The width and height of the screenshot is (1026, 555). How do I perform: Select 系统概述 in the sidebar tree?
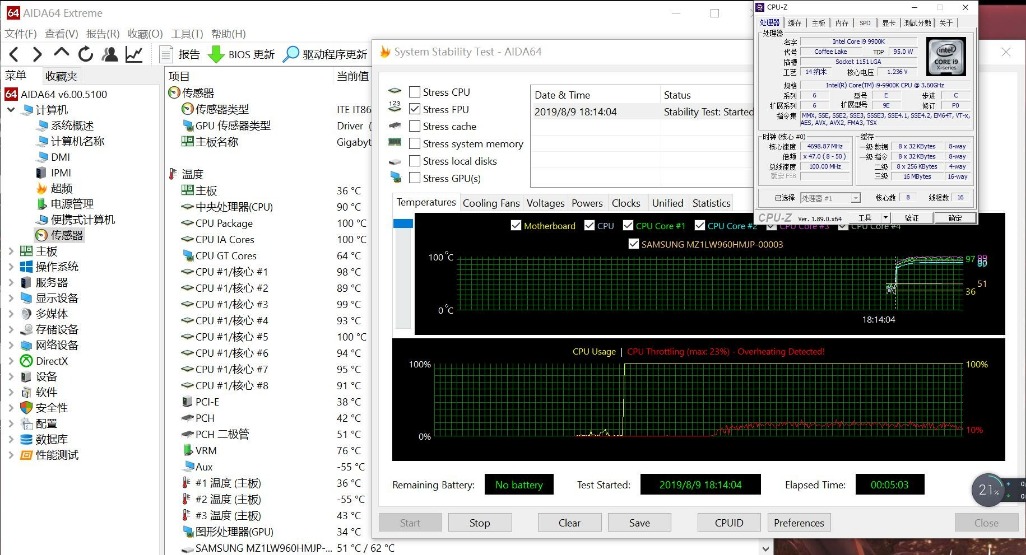(x=72, y=125)
